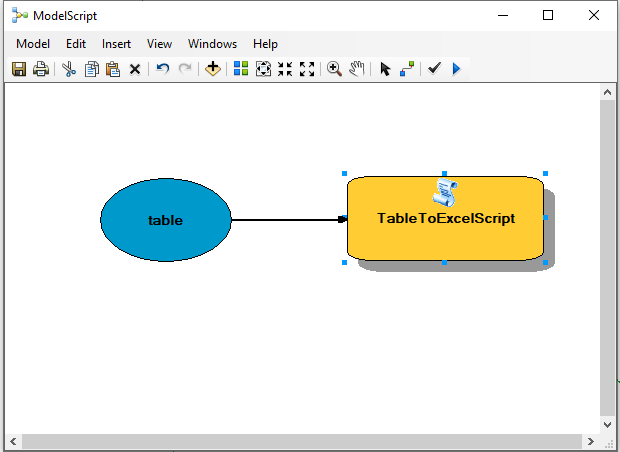The height and width of the screenshot is (452, 620).
Task: Open the Help menu
Action: pyautogui.click(x=265, y=44)
